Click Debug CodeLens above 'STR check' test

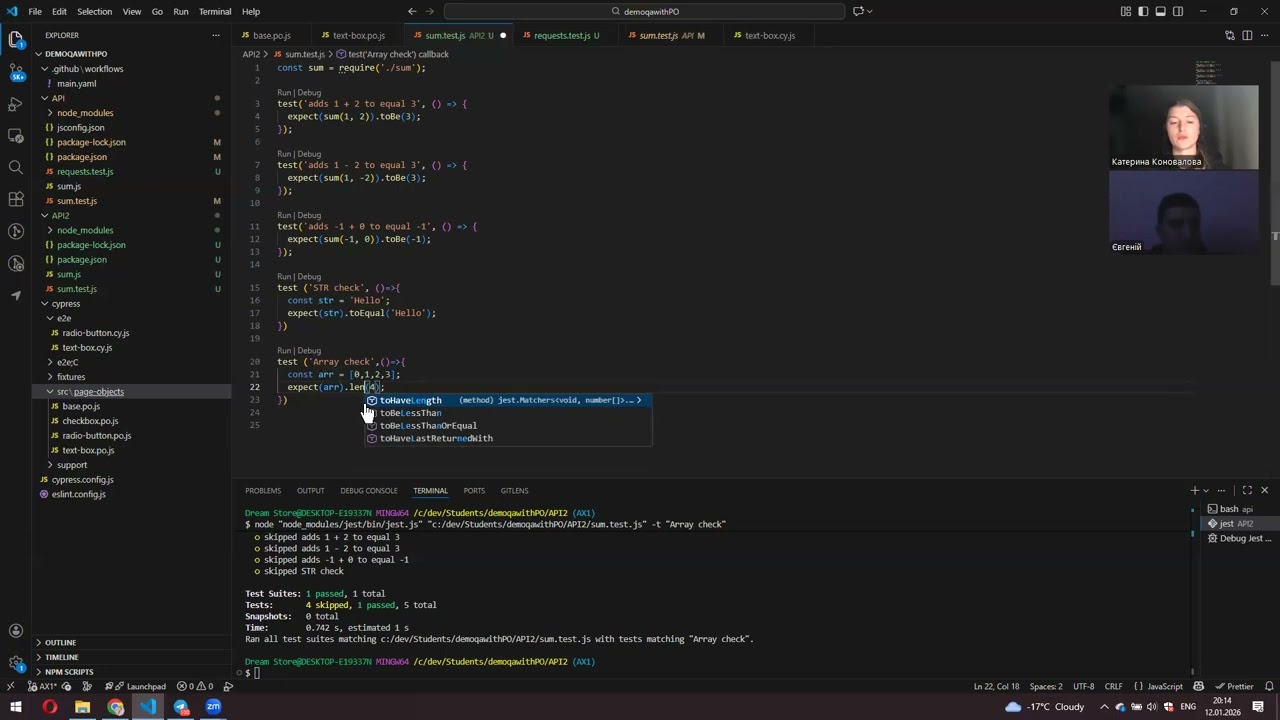[309, 276]
